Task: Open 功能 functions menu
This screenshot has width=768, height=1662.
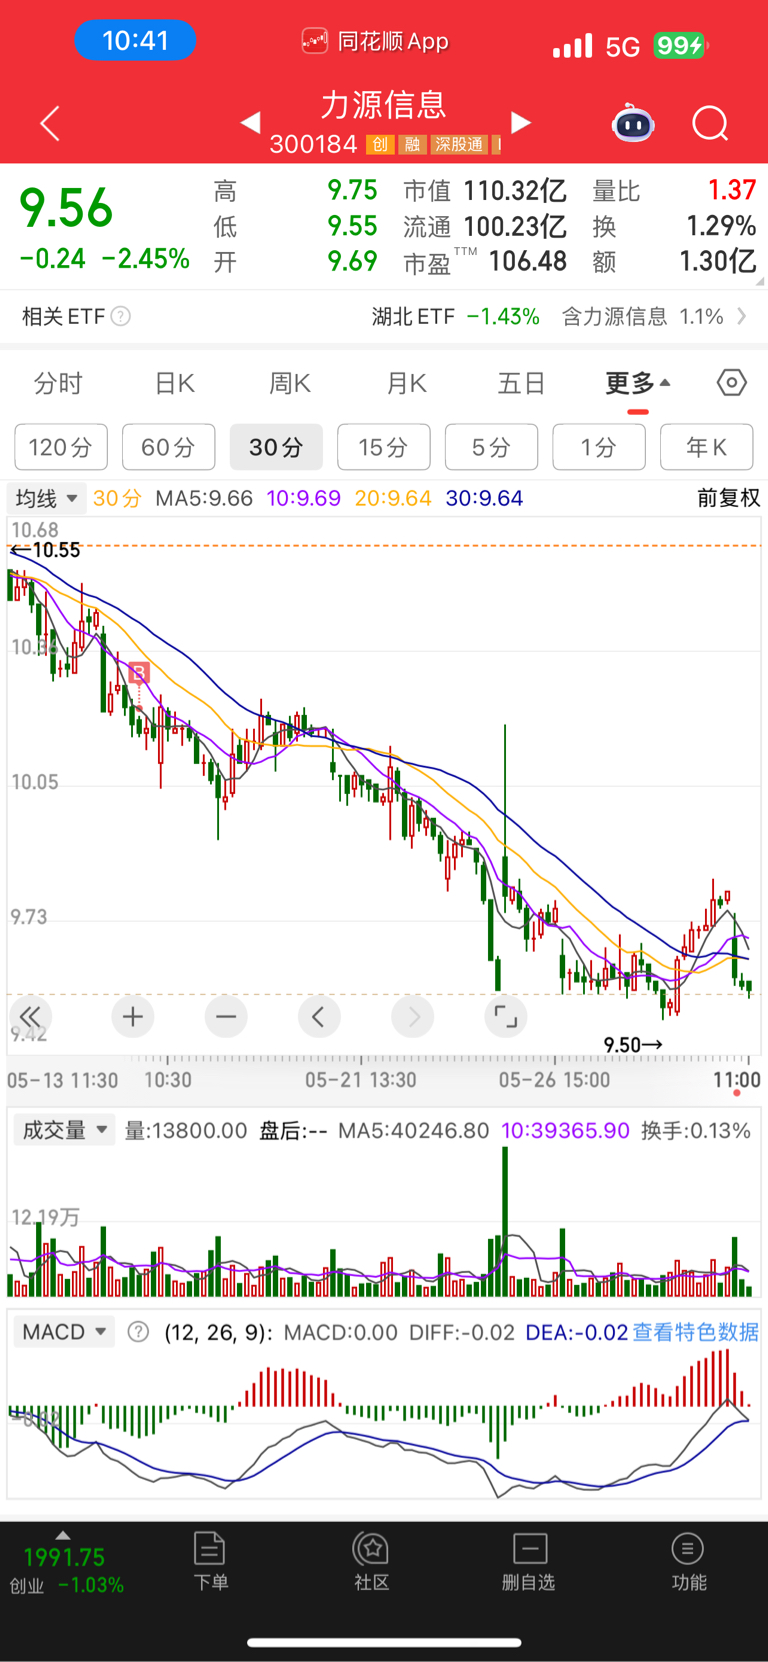Action: tap(688, 1562)
